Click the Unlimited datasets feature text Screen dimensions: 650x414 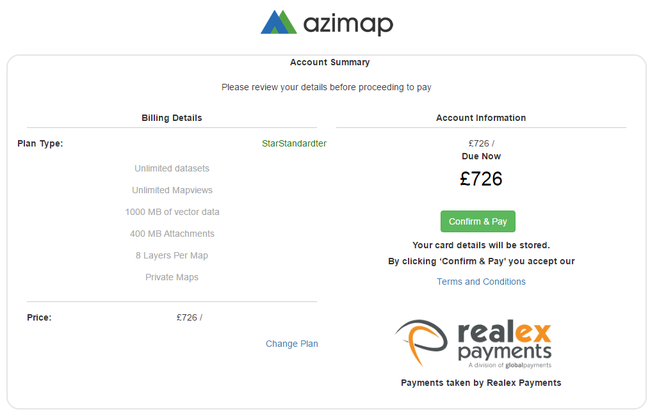point(172,168)
